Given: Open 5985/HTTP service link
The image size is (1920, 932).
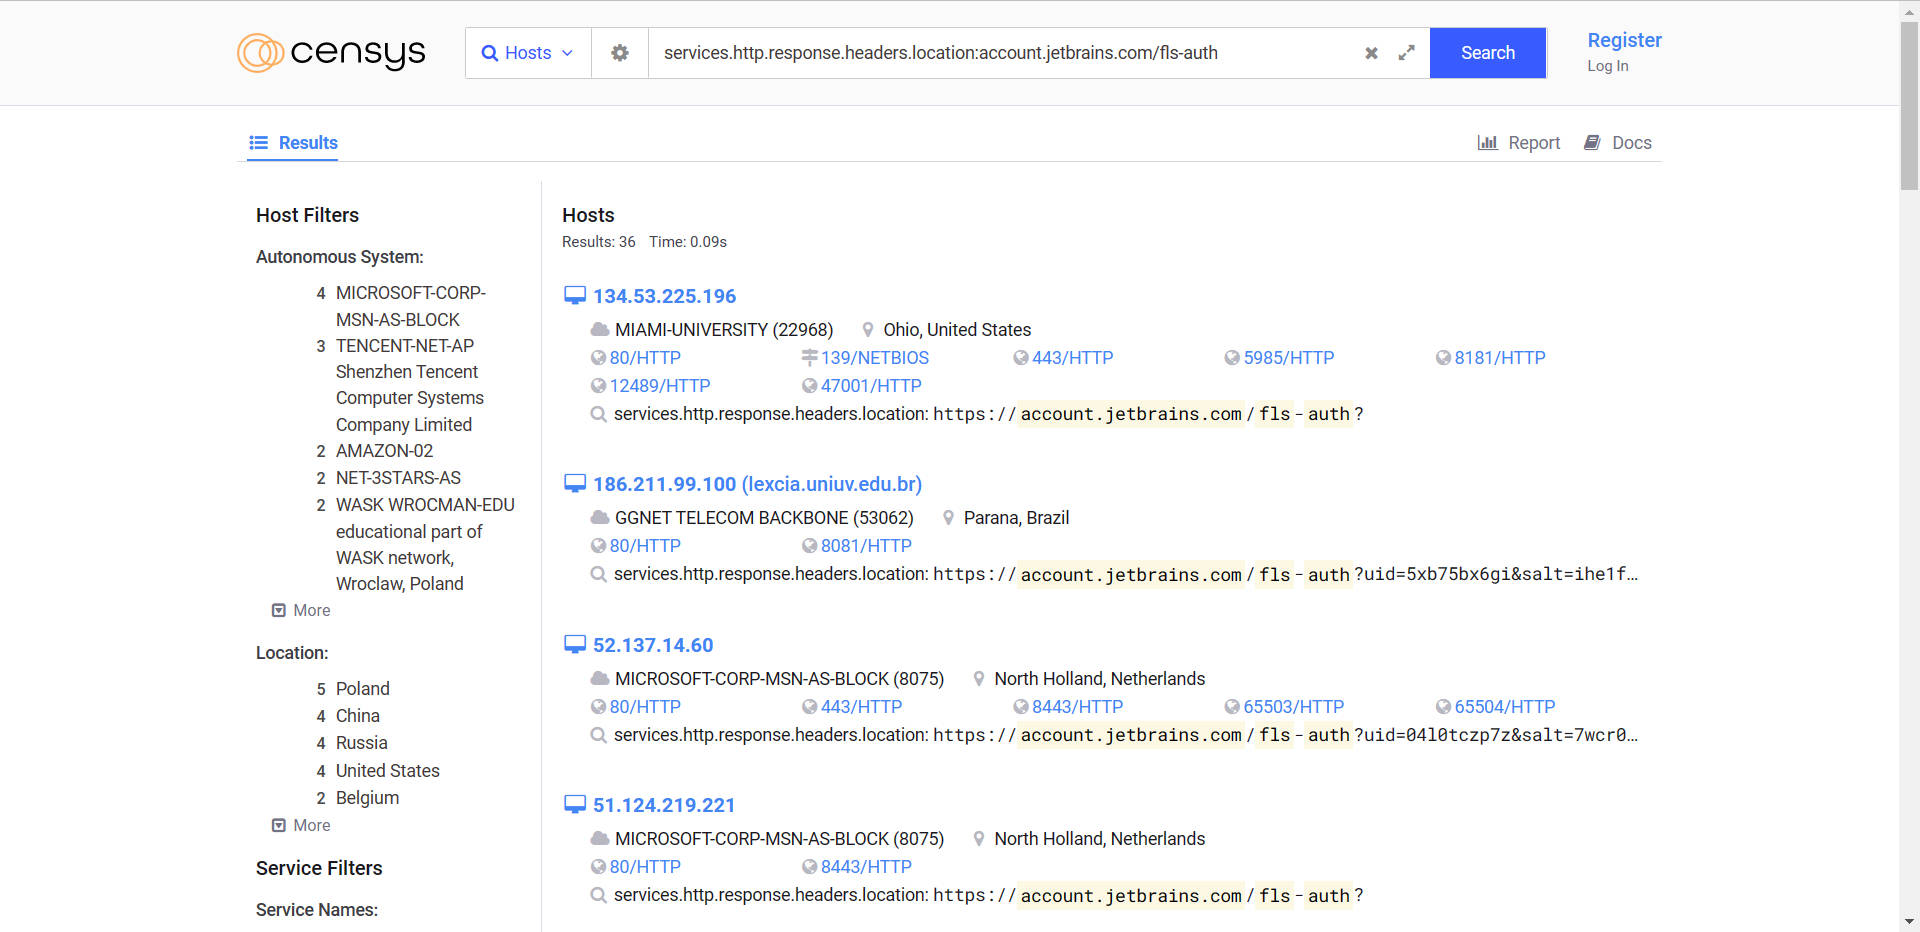Looking at the screenshot, I should pos(1288,358).
